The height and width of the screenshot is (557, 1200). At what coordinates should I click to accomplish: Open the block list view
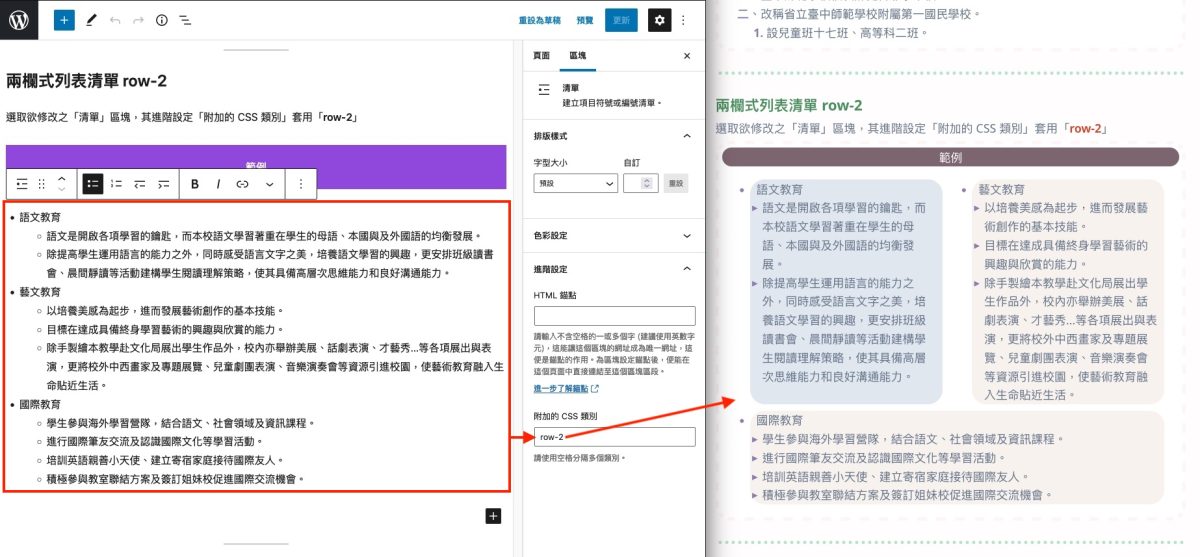(185, 20)
